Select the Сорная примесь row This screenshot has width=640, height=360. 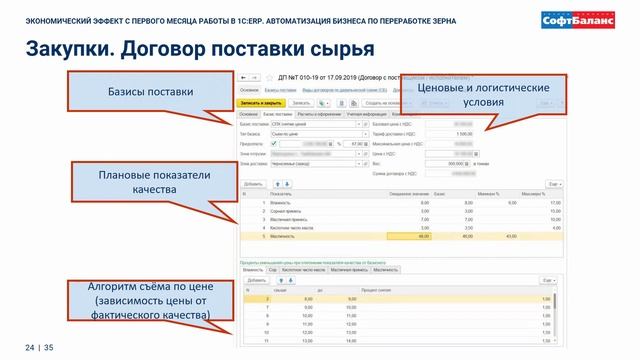click(x=402, y=211)
